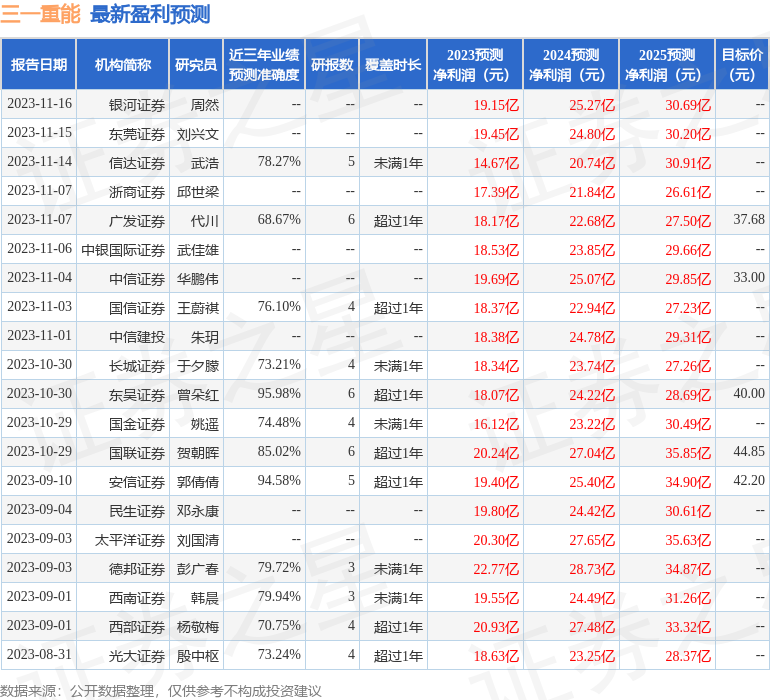The image size is (770, 700).
Task: Click analyst name 周然
Action: pyautogui.click(x=205, y=105)
